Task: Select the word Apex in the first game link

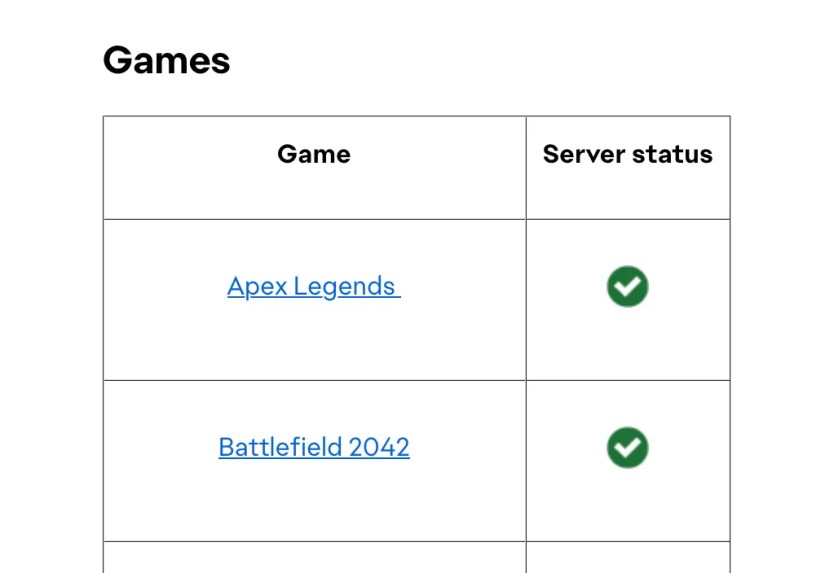Action: click(257, 287)
